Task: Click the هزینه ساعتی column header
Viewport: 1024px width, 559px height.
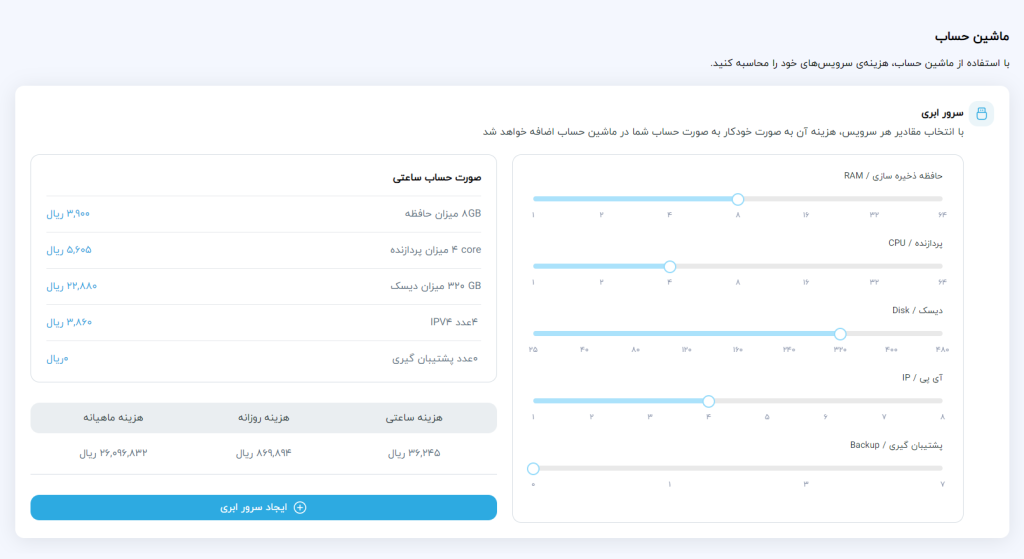Action: click(413, 418)
